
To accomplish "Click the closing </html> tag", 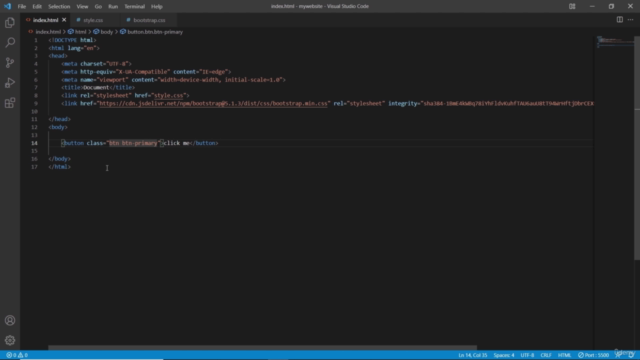I will click(x=60, y=167).
